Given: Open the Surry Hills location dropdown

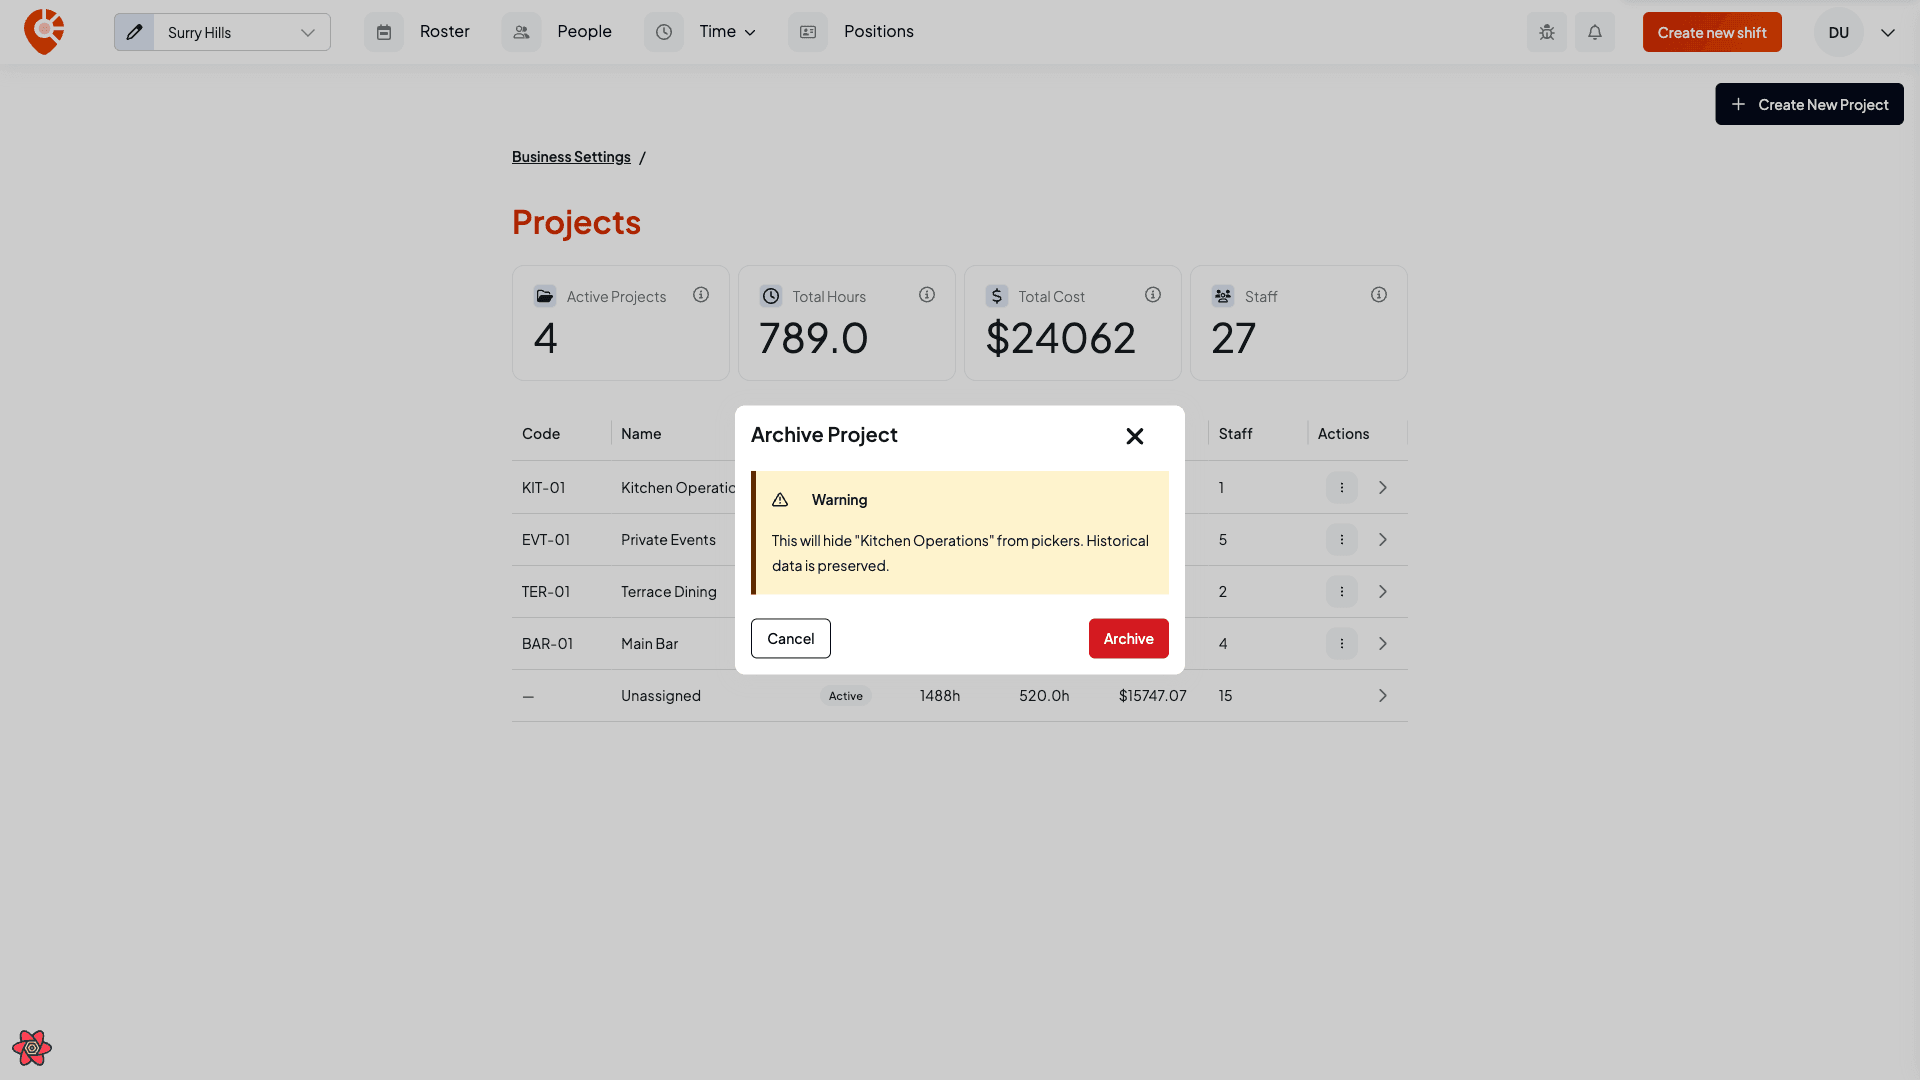Looking at the screenshot, I should point(242,32).
